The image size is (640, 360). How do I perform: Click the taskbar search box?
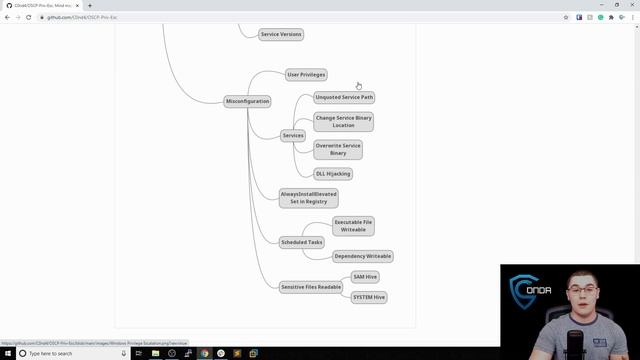pyautogui.click(x=73, y=353)
